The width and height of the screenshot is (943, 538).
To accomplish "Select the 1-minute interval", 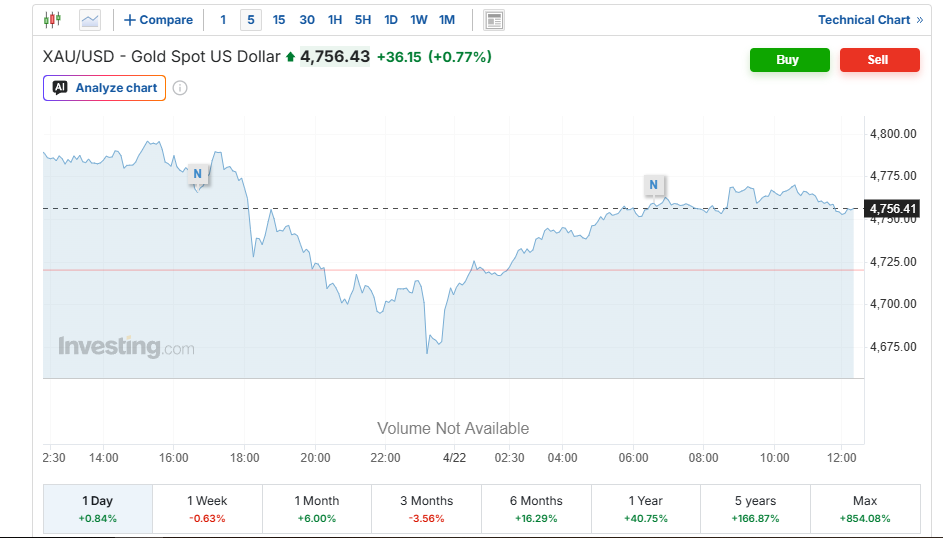I will pos(223,20).
